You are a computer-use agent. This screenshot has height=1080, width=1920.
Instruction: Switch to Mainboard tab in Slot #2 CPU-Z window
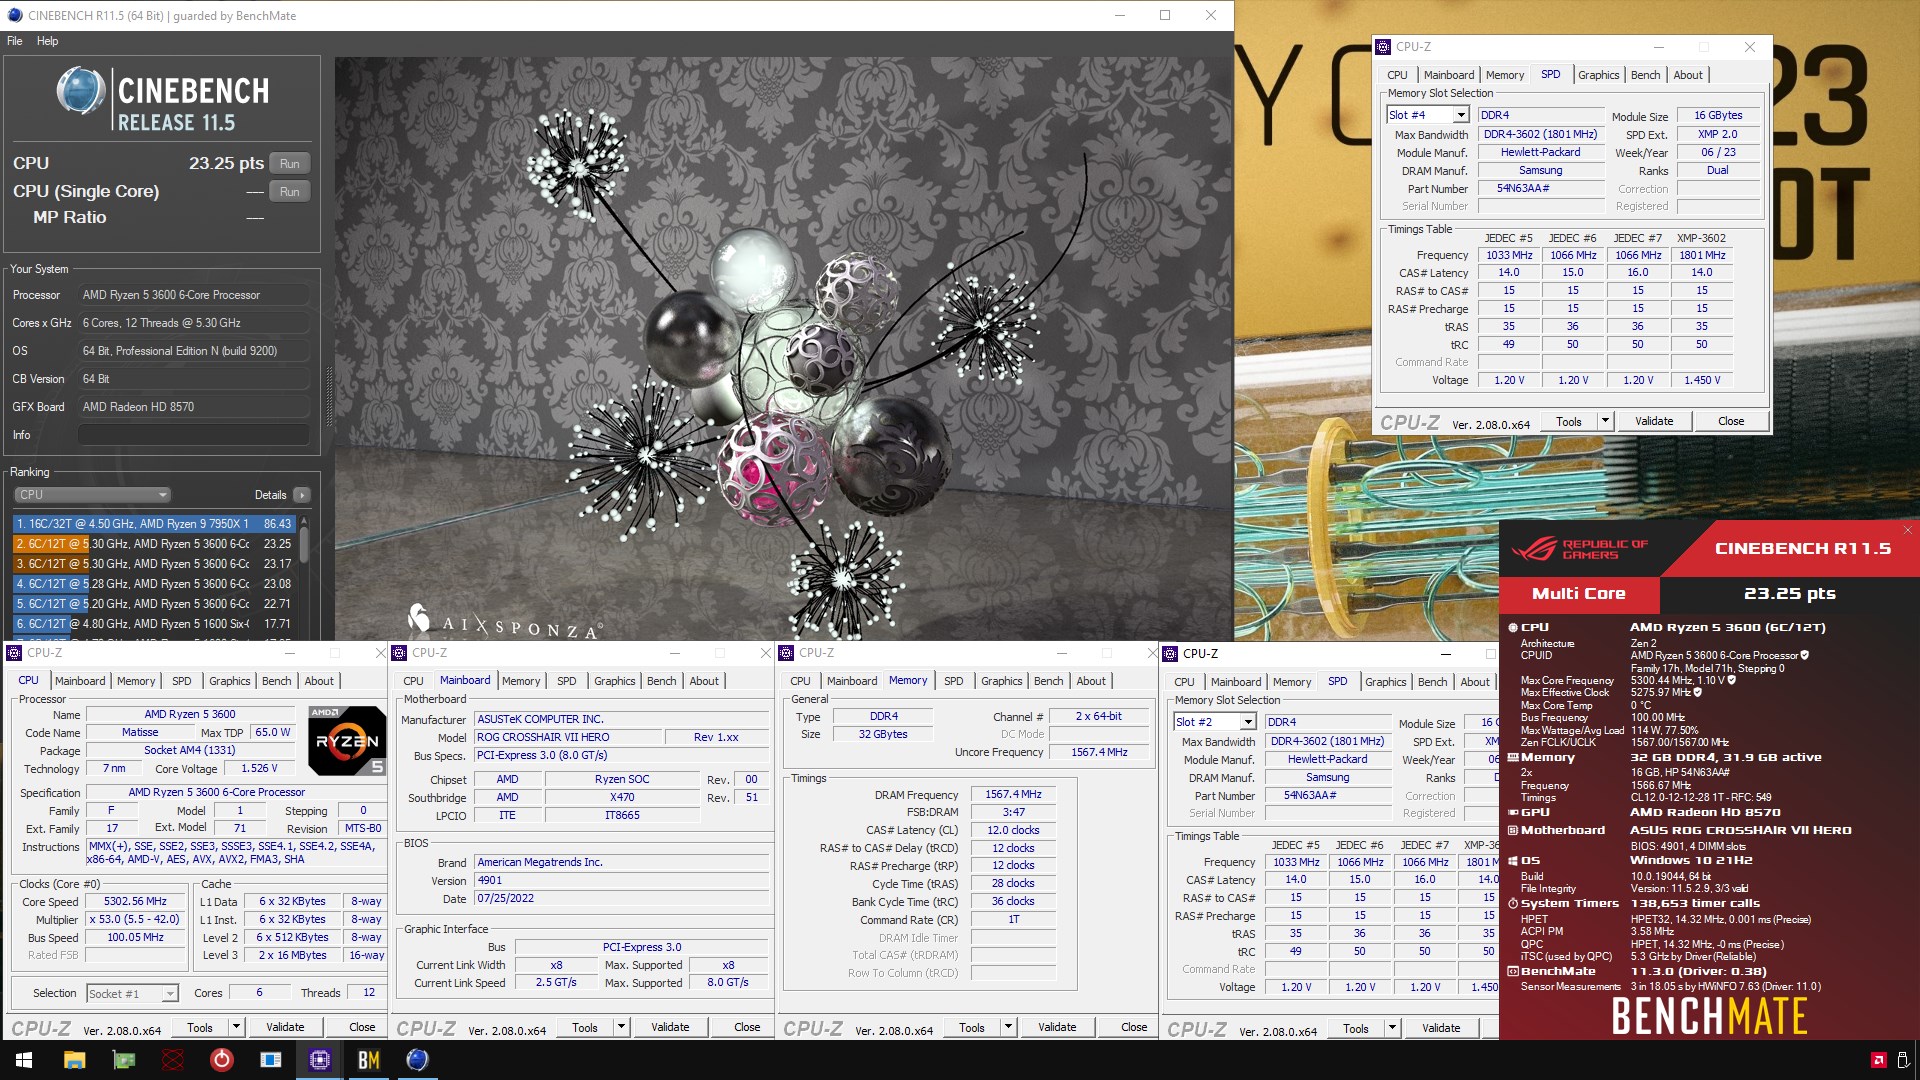[x=1236, y=682]
